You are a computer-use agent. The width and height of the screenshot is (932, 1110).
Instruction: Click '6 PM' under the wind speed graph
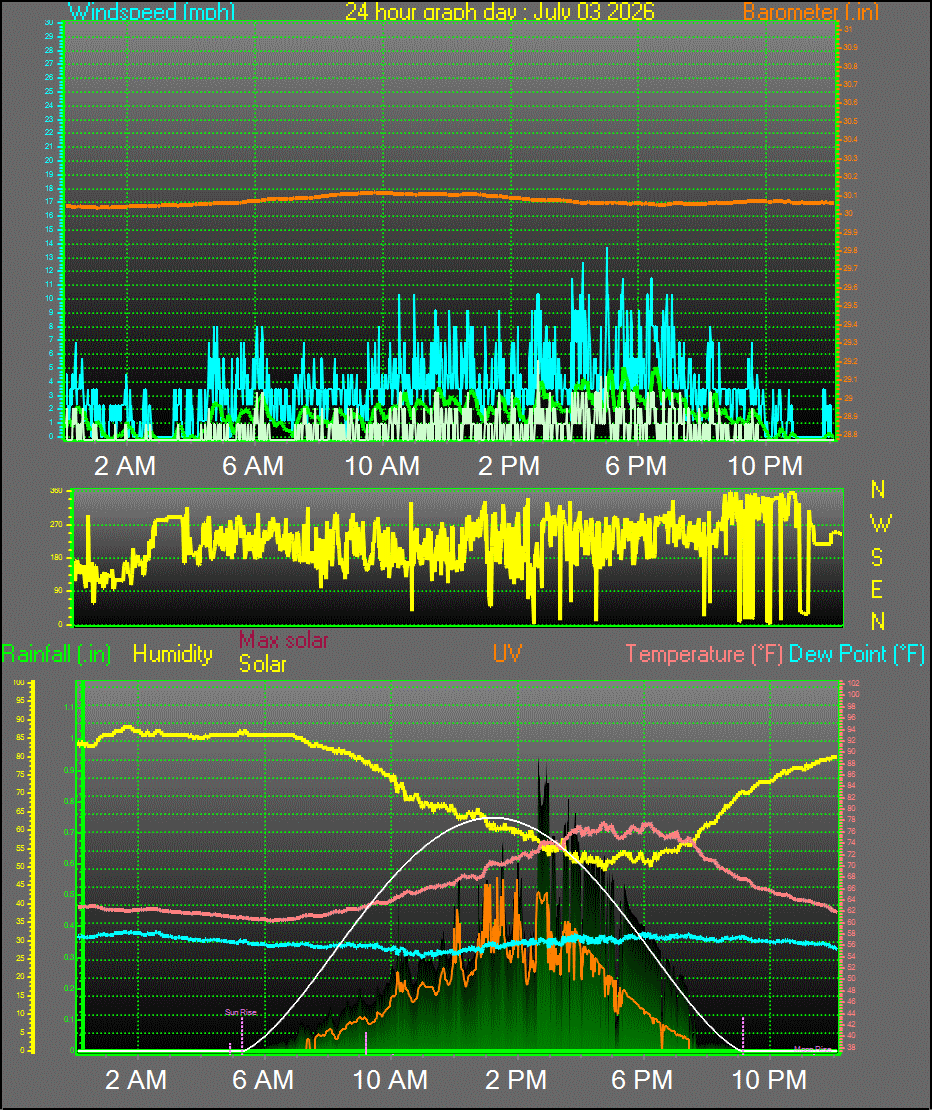click(636, 466)
